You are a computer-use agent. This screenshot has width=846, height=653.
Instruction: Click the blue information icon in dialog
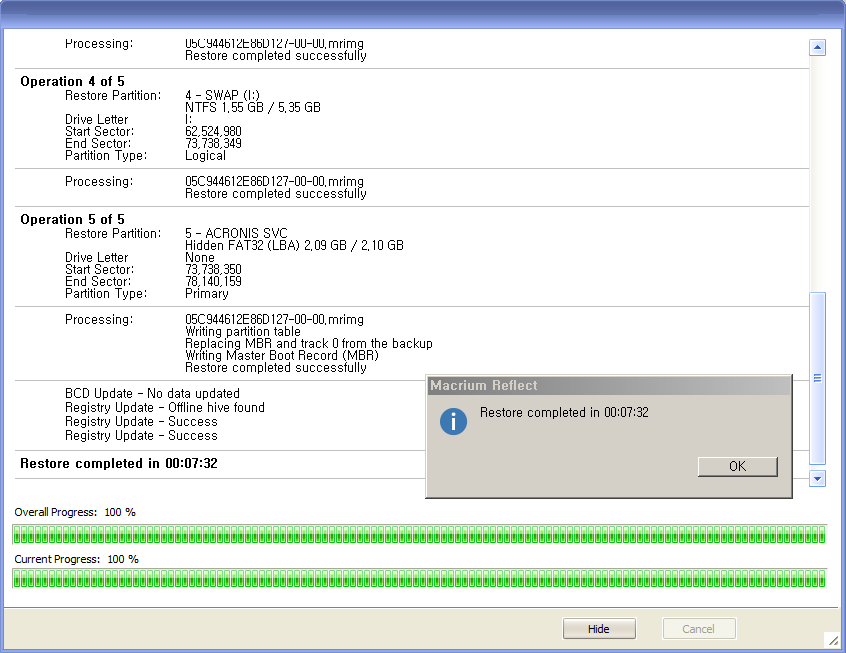coord(453,421)
